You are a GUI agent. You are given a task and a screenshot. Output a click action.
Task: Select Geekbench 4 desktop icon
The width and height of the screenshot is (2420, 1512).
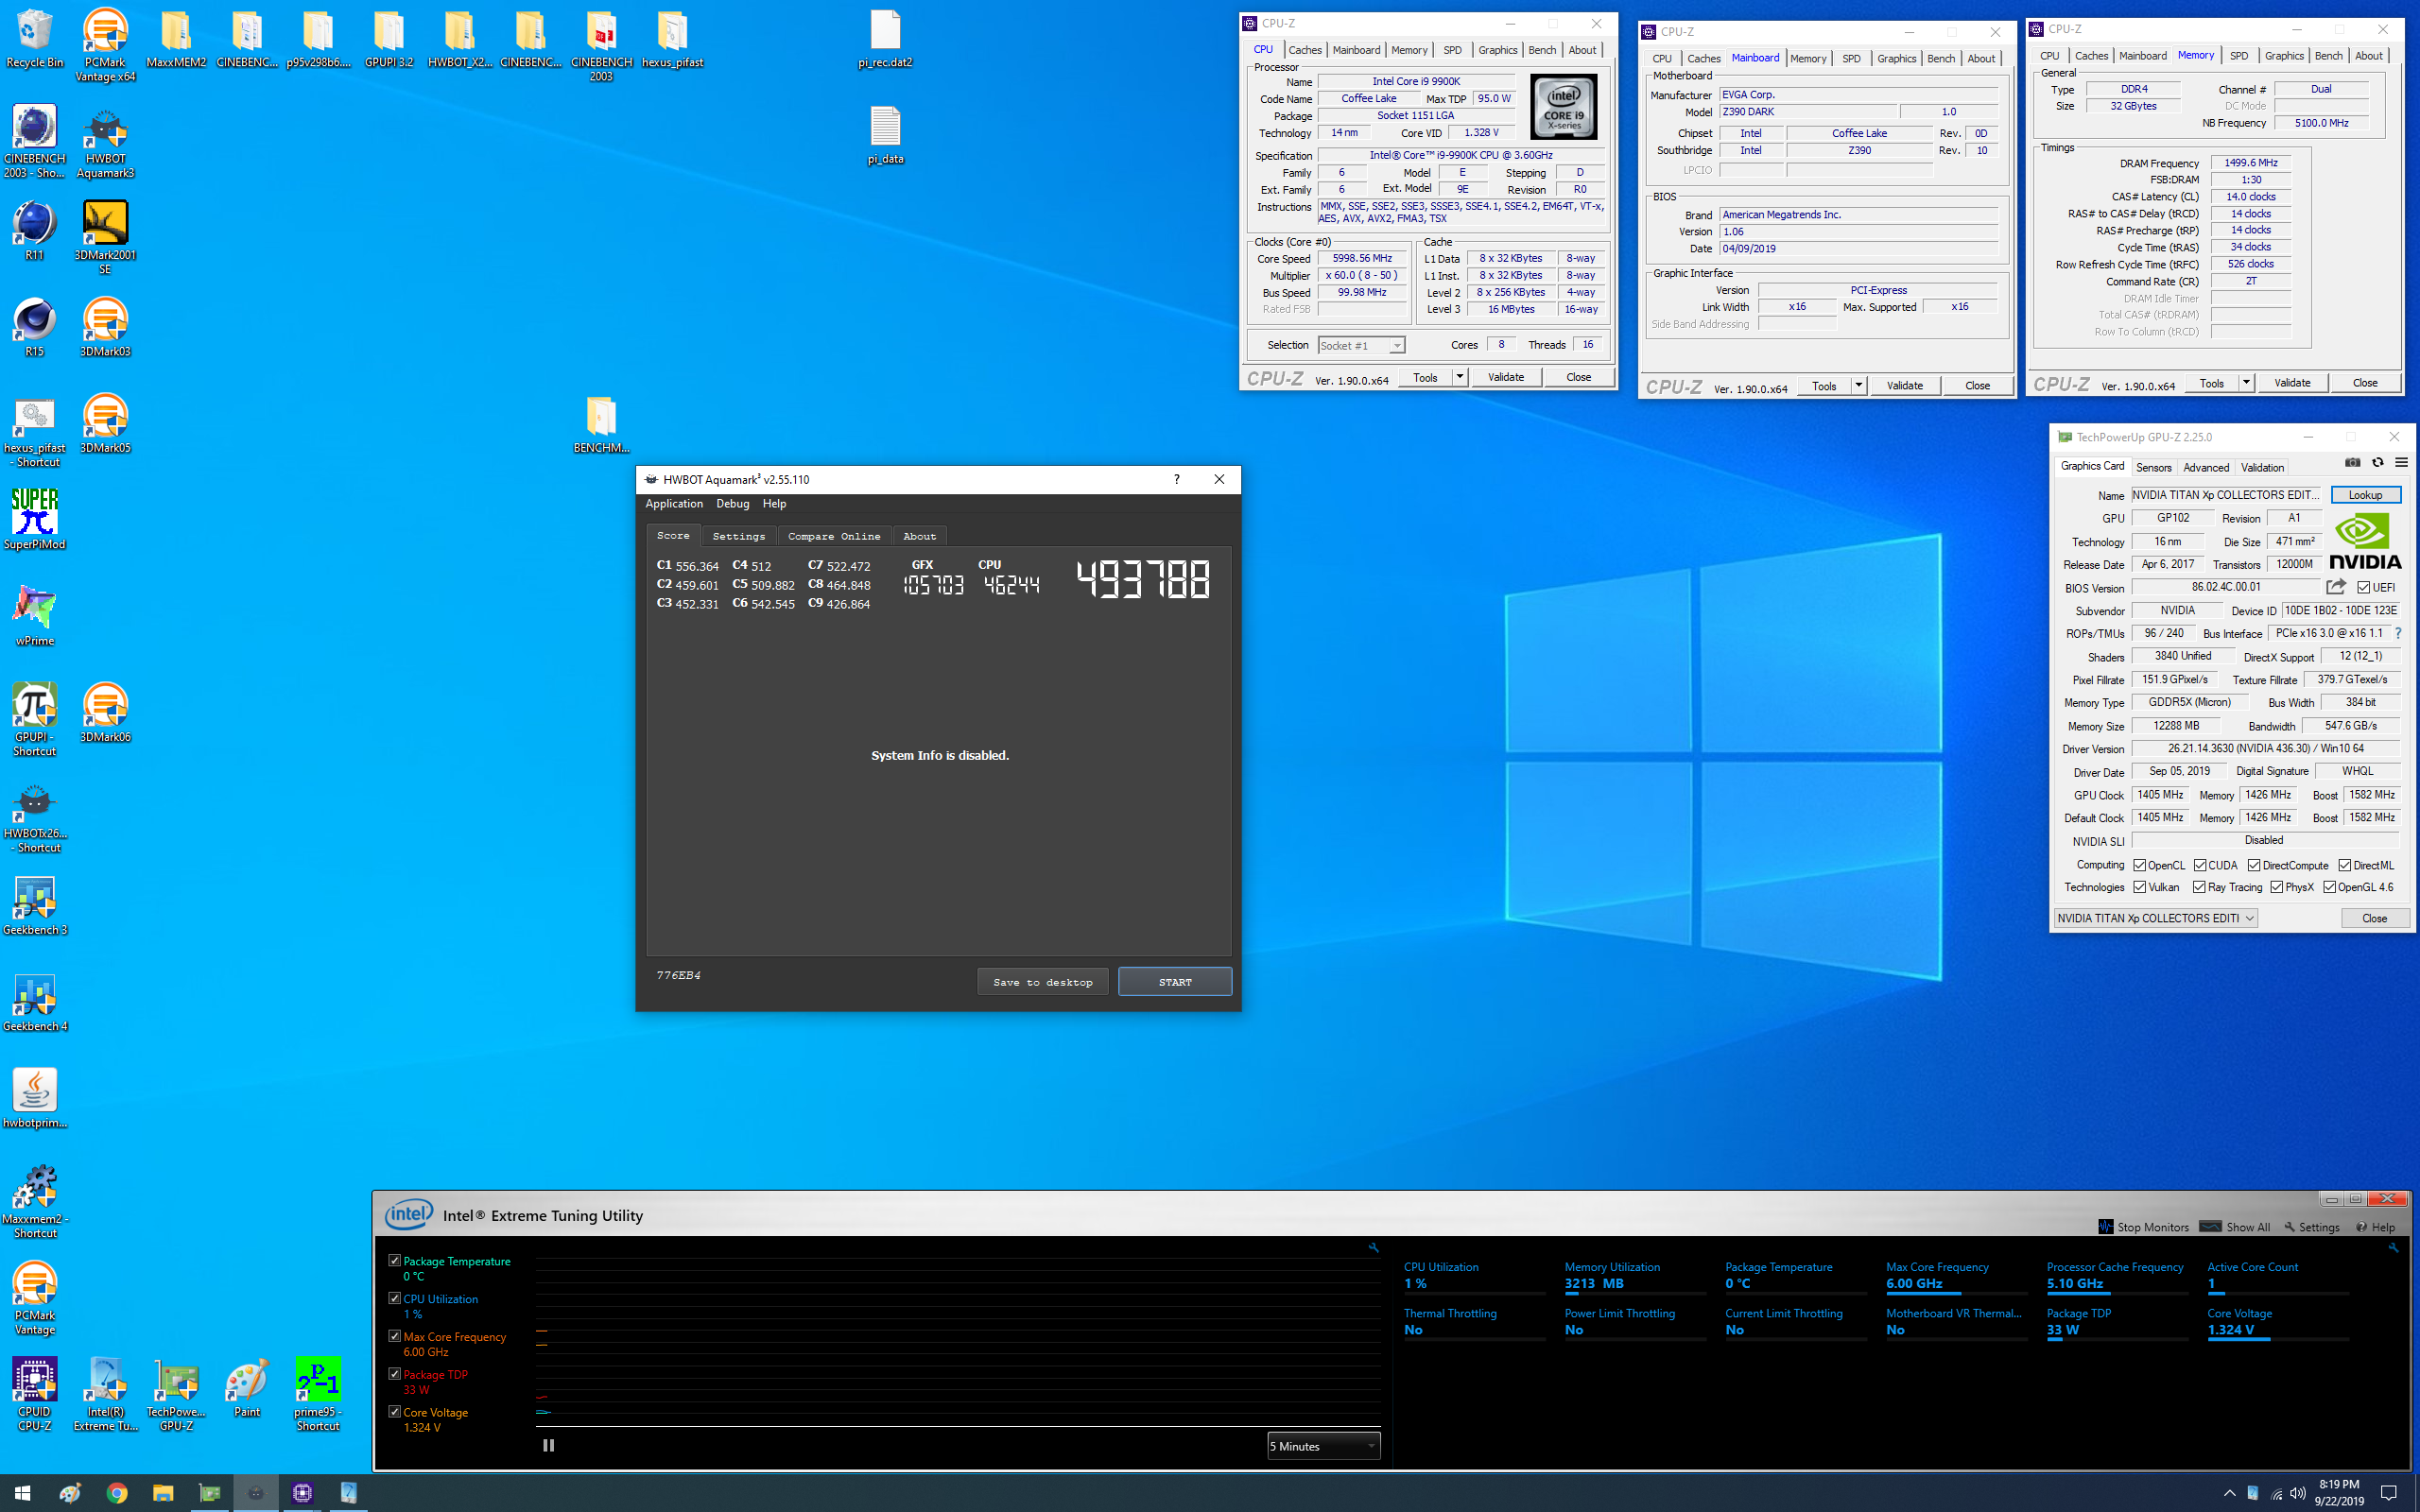point(34,1002)
